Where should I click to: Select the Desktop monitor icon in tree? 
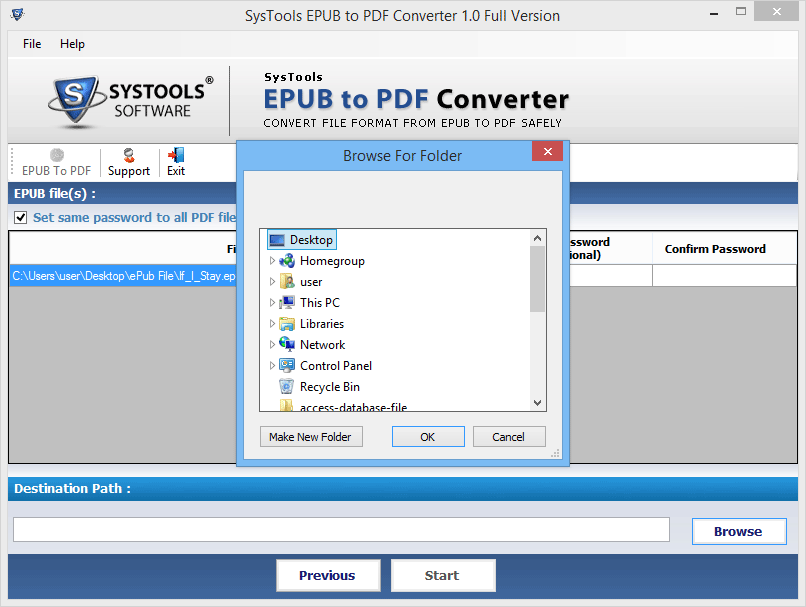pos(277,240)
